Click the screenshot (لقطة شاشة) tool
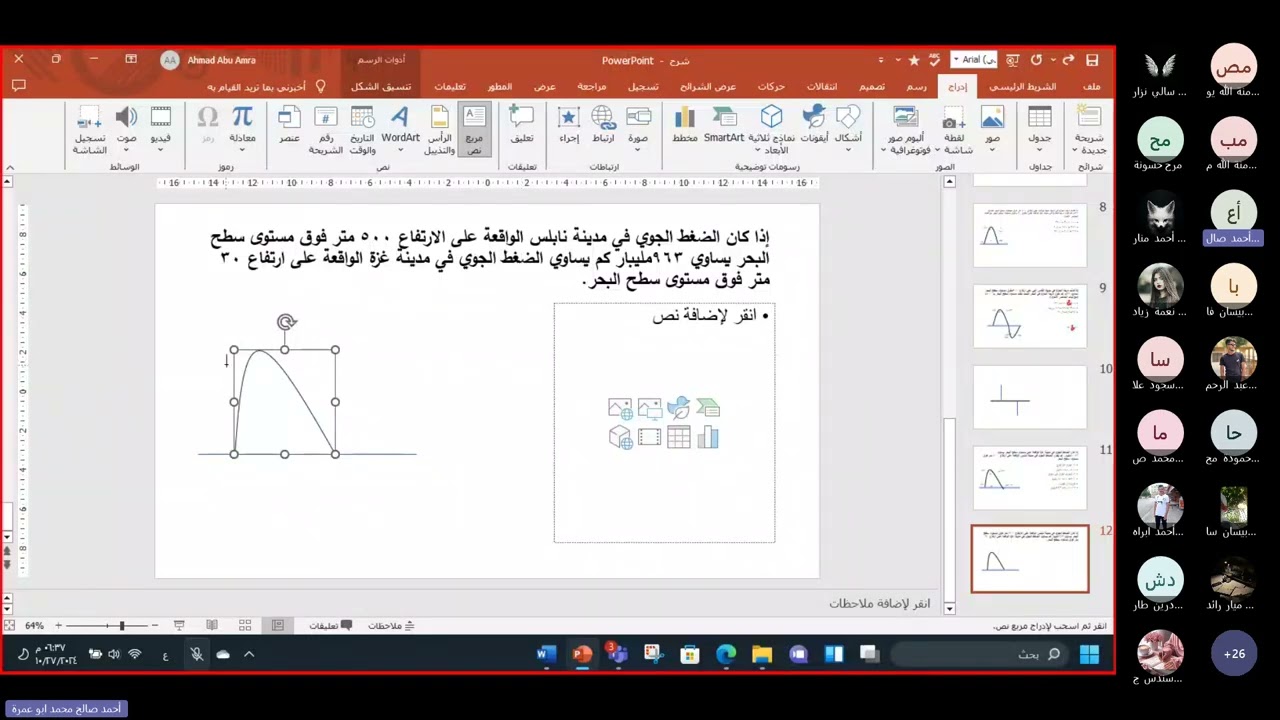The width and height of the screenshot is (1280, 720). pyautogui.click(x=954, y=130)
